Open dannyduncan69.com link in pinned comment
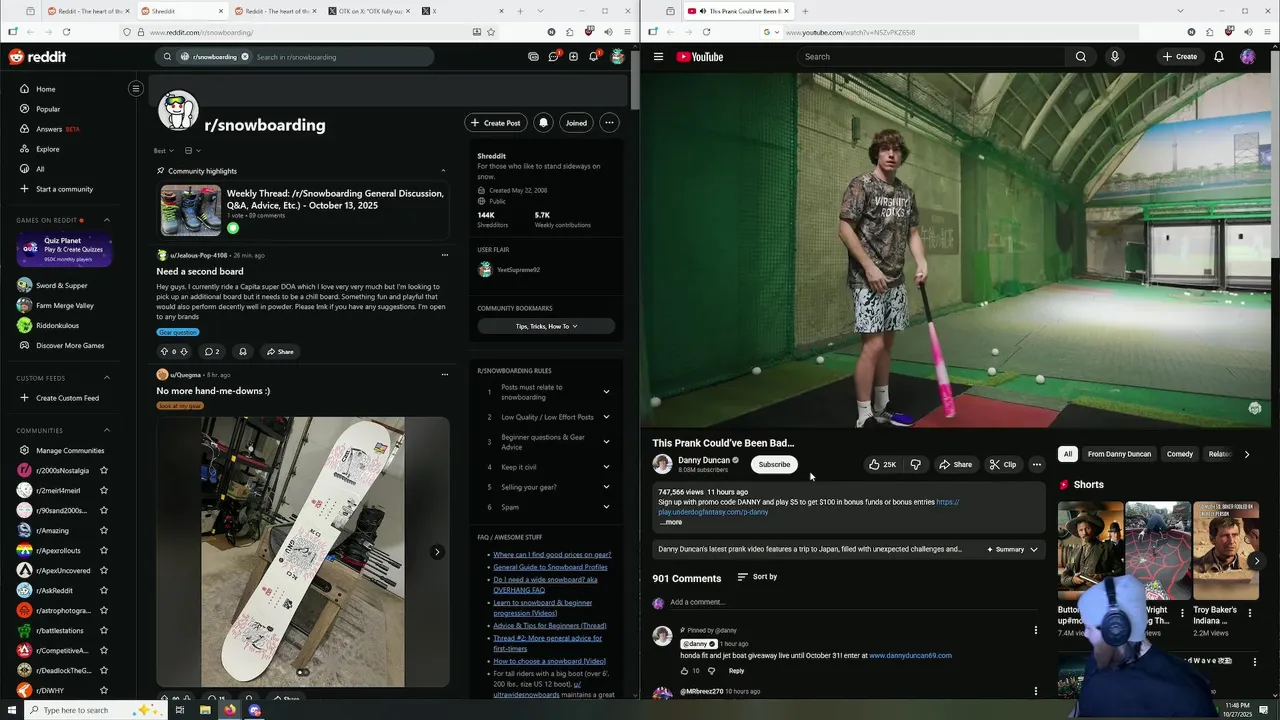 pos(910,656)
